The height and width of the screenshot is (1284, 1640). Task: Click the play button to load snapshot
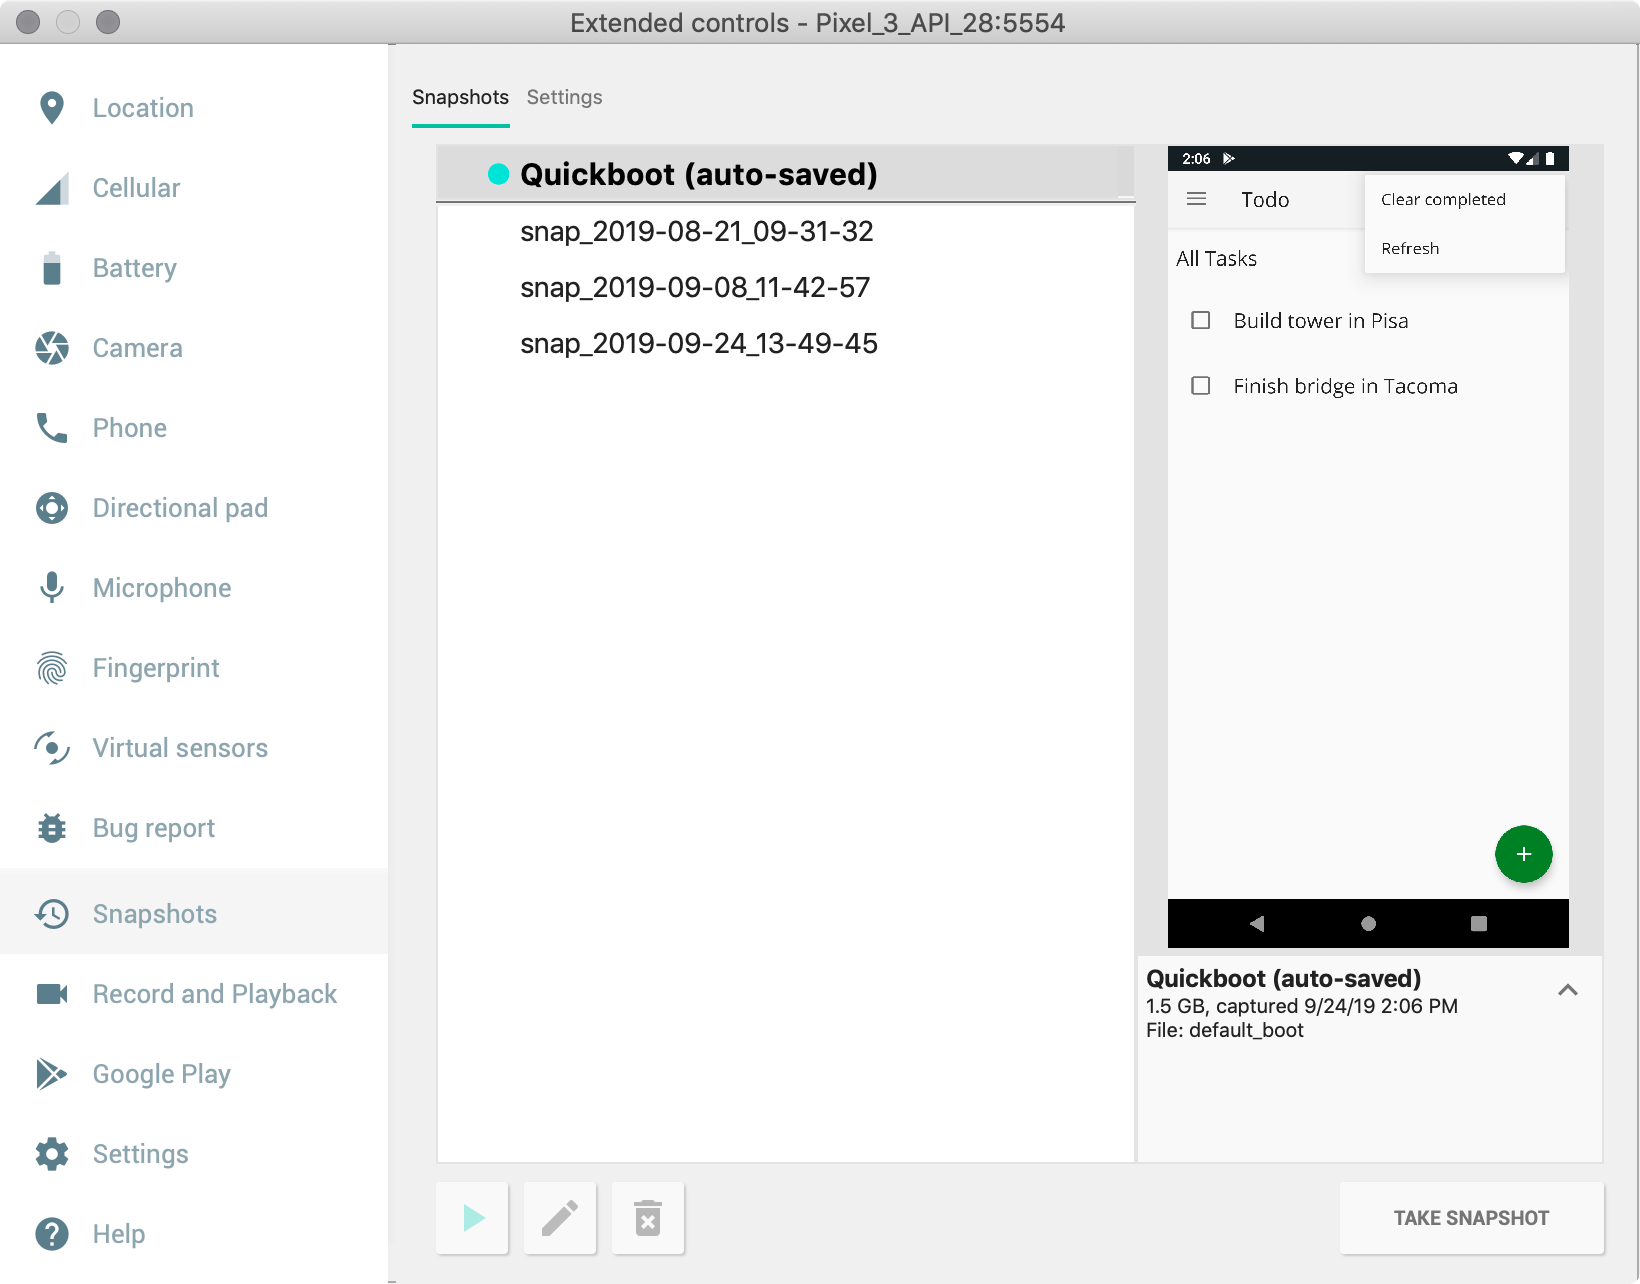point(473,1218)
